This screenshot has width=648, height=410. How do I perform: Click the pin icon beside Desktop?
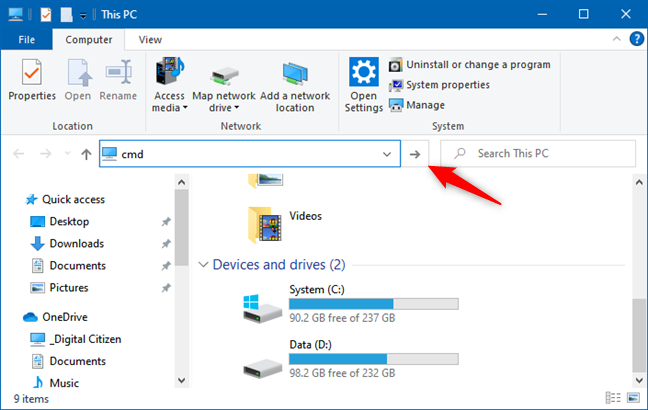click(166, 222)
